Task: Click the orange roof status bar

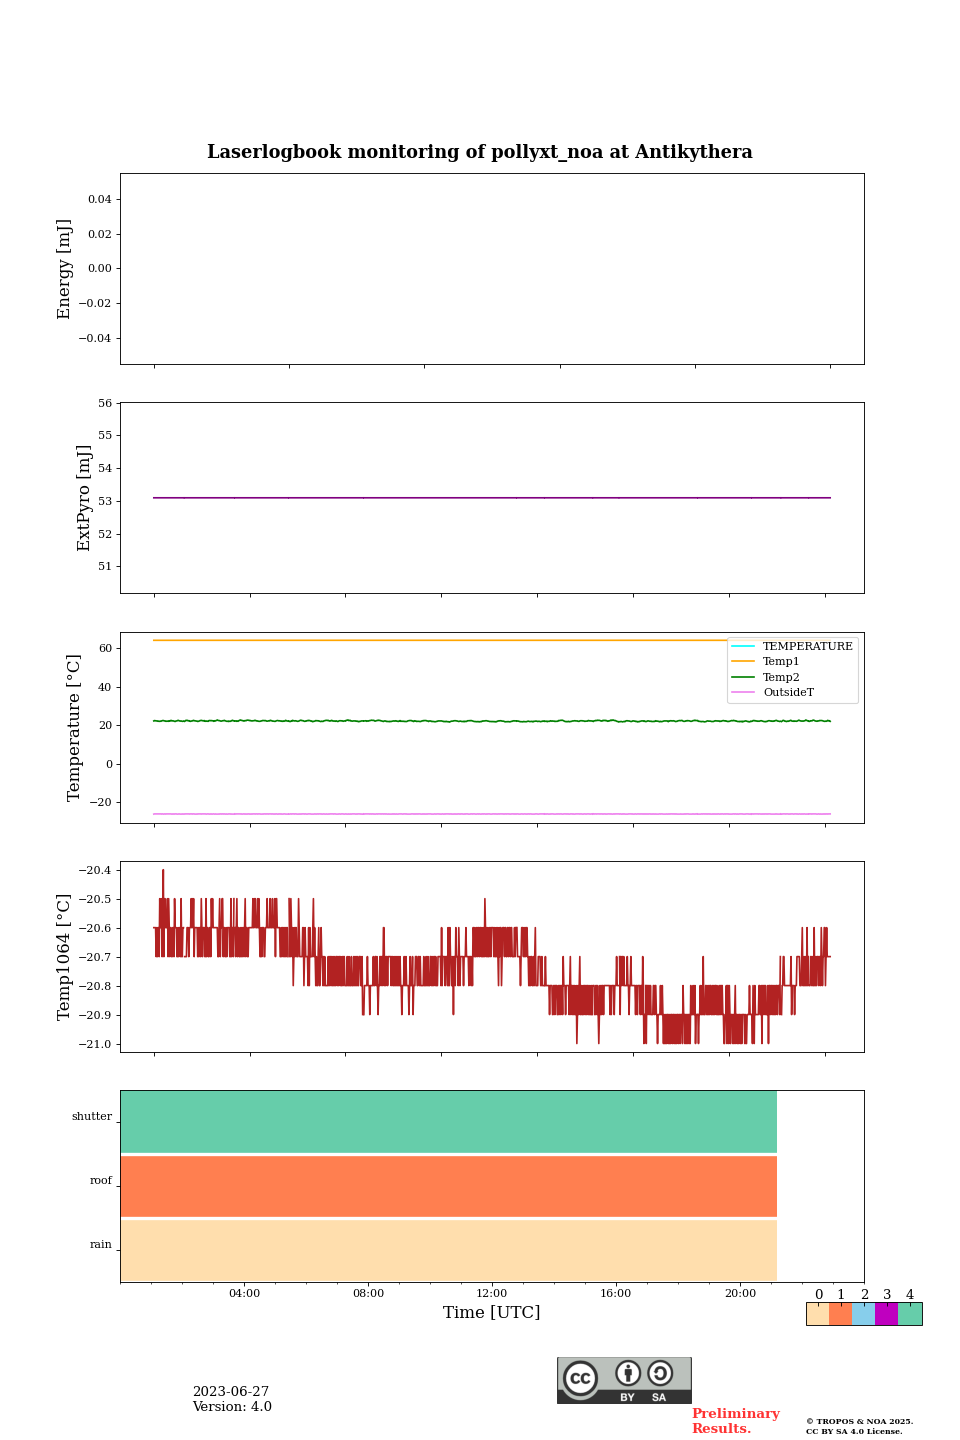Action: pyautogui.click(x=449, y=1186)
